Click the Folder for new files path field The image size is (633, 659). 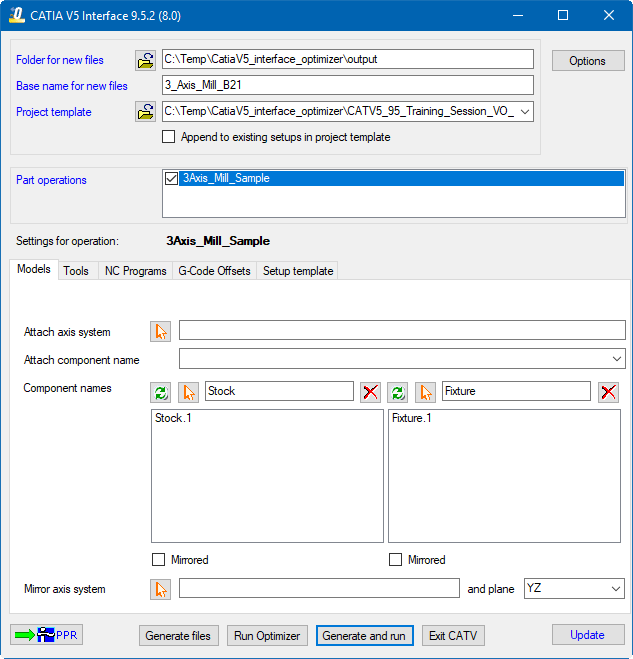(348, 59)
